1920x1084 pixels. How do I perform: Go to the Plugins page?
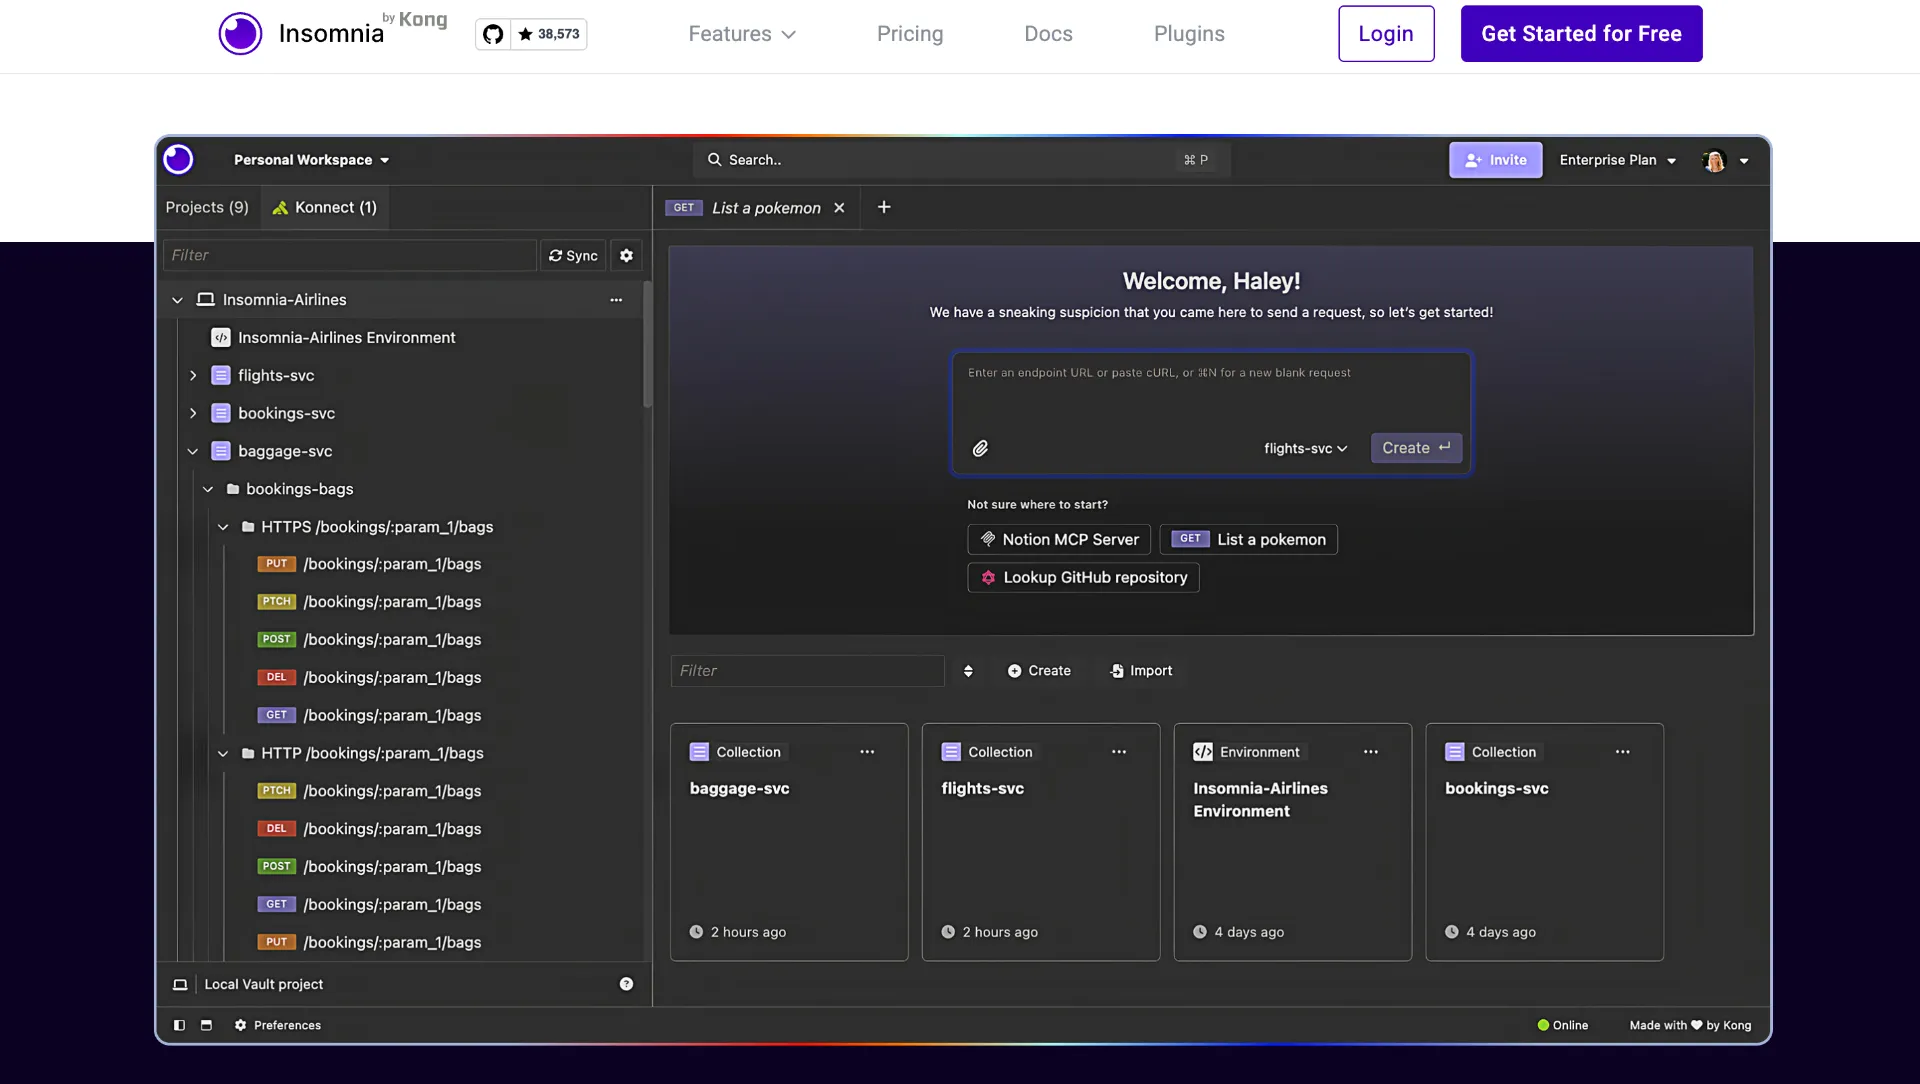(1189, 34)
